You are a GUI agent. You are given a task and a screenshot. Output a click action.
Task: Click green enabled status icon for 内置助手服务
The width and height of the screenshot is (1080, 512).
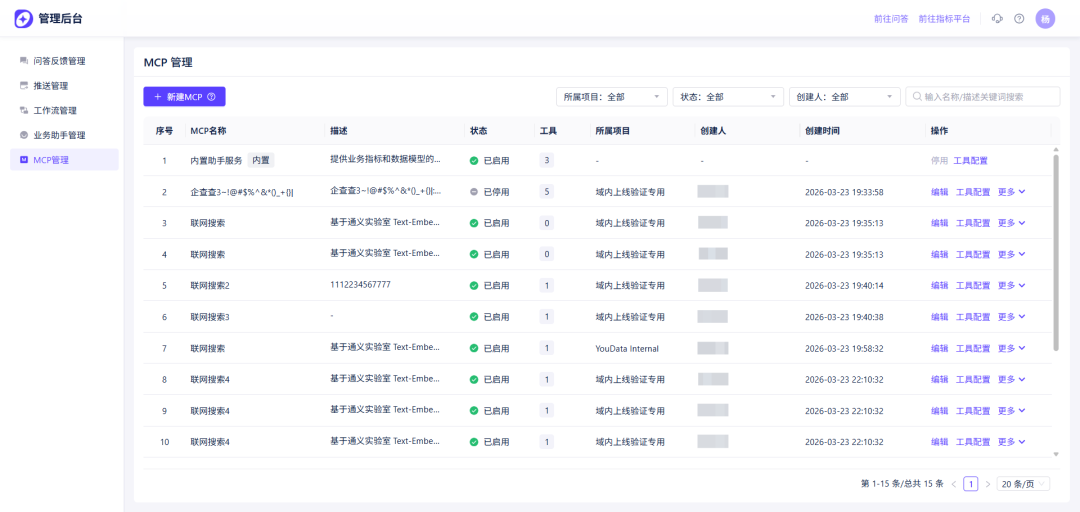(474, 161)
